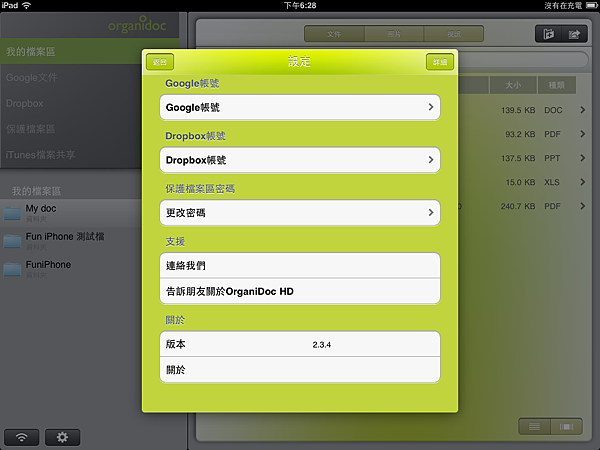Select the third media tab in top bar
Screen dimensions: 600x450
click(454, 34)
